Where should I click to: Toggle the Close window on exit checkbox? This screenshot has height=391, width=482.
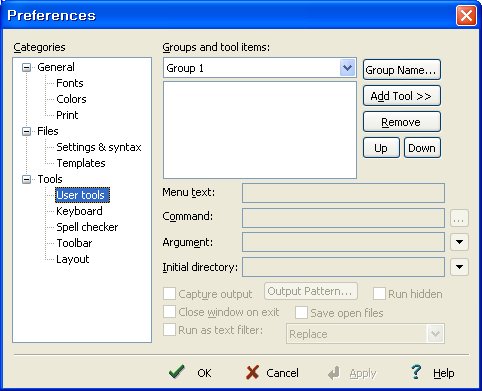tap(169, 312)
